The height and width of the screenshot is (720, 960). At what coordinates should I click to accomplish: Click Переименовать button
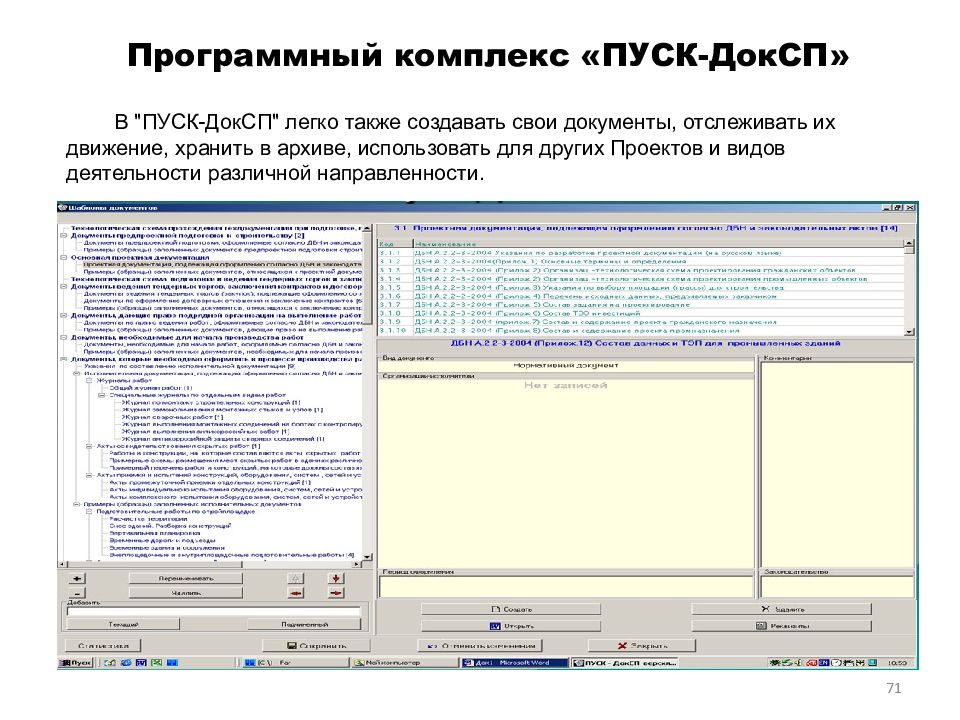point(186,579)
